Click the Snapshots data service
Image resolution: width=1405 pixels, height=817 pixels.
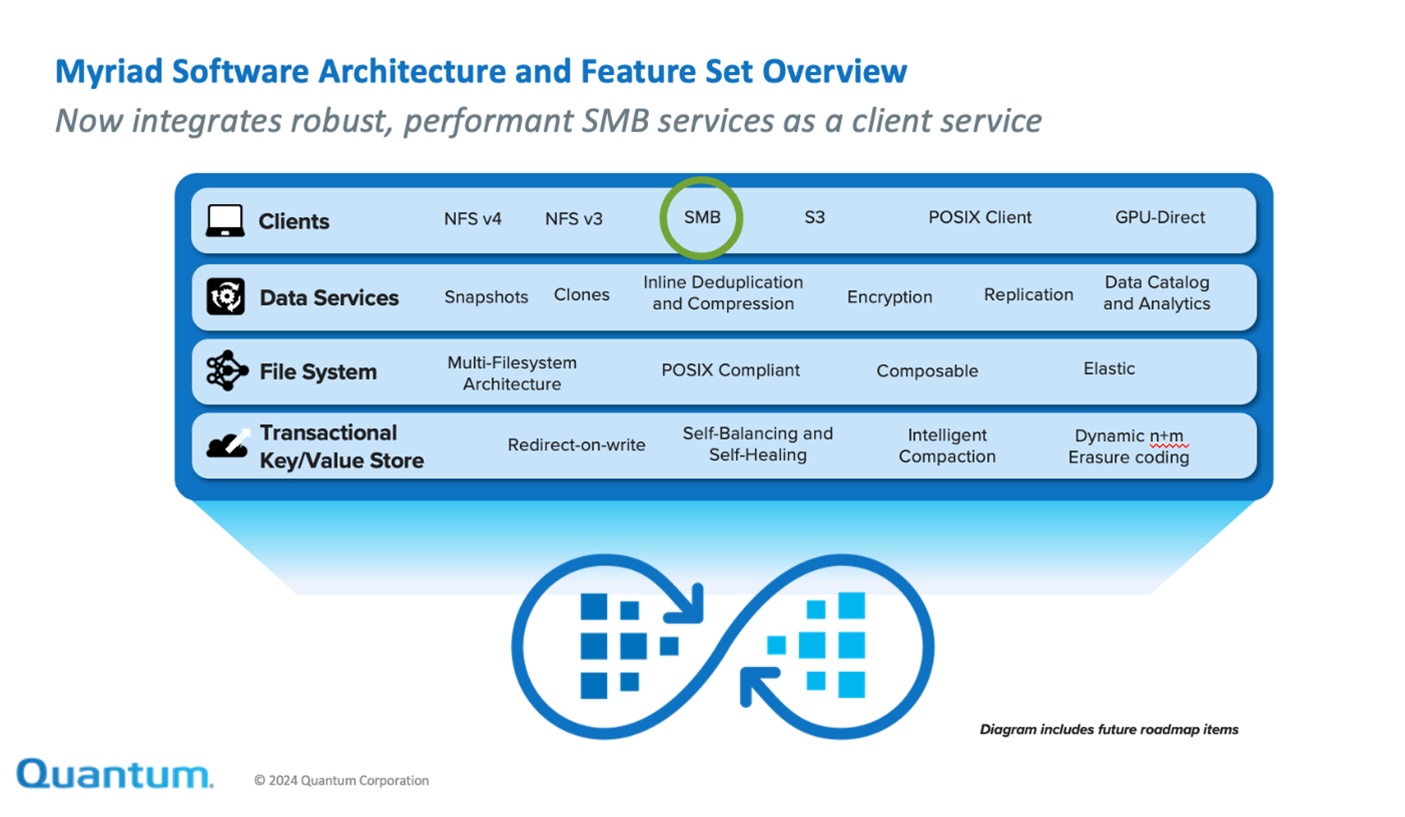coord(486,297)
